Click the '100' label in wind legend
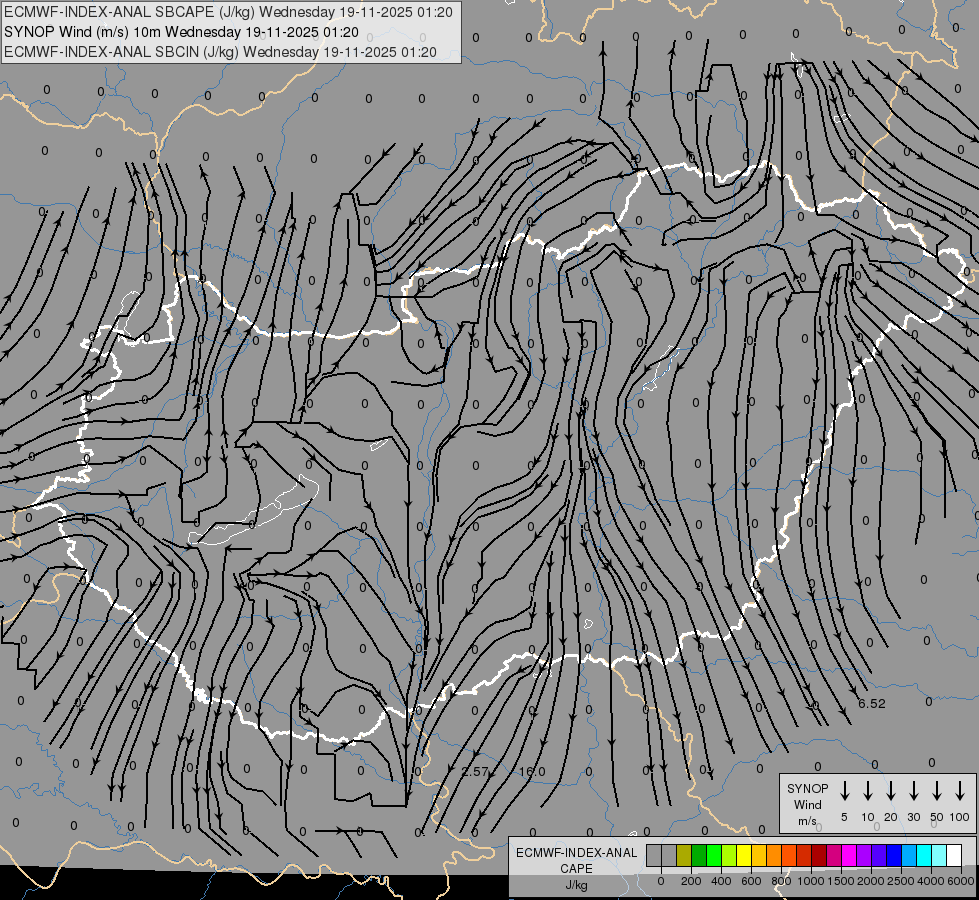Image resolution: width=979 pixels, height=900 pixels. [x=960, y=817]
